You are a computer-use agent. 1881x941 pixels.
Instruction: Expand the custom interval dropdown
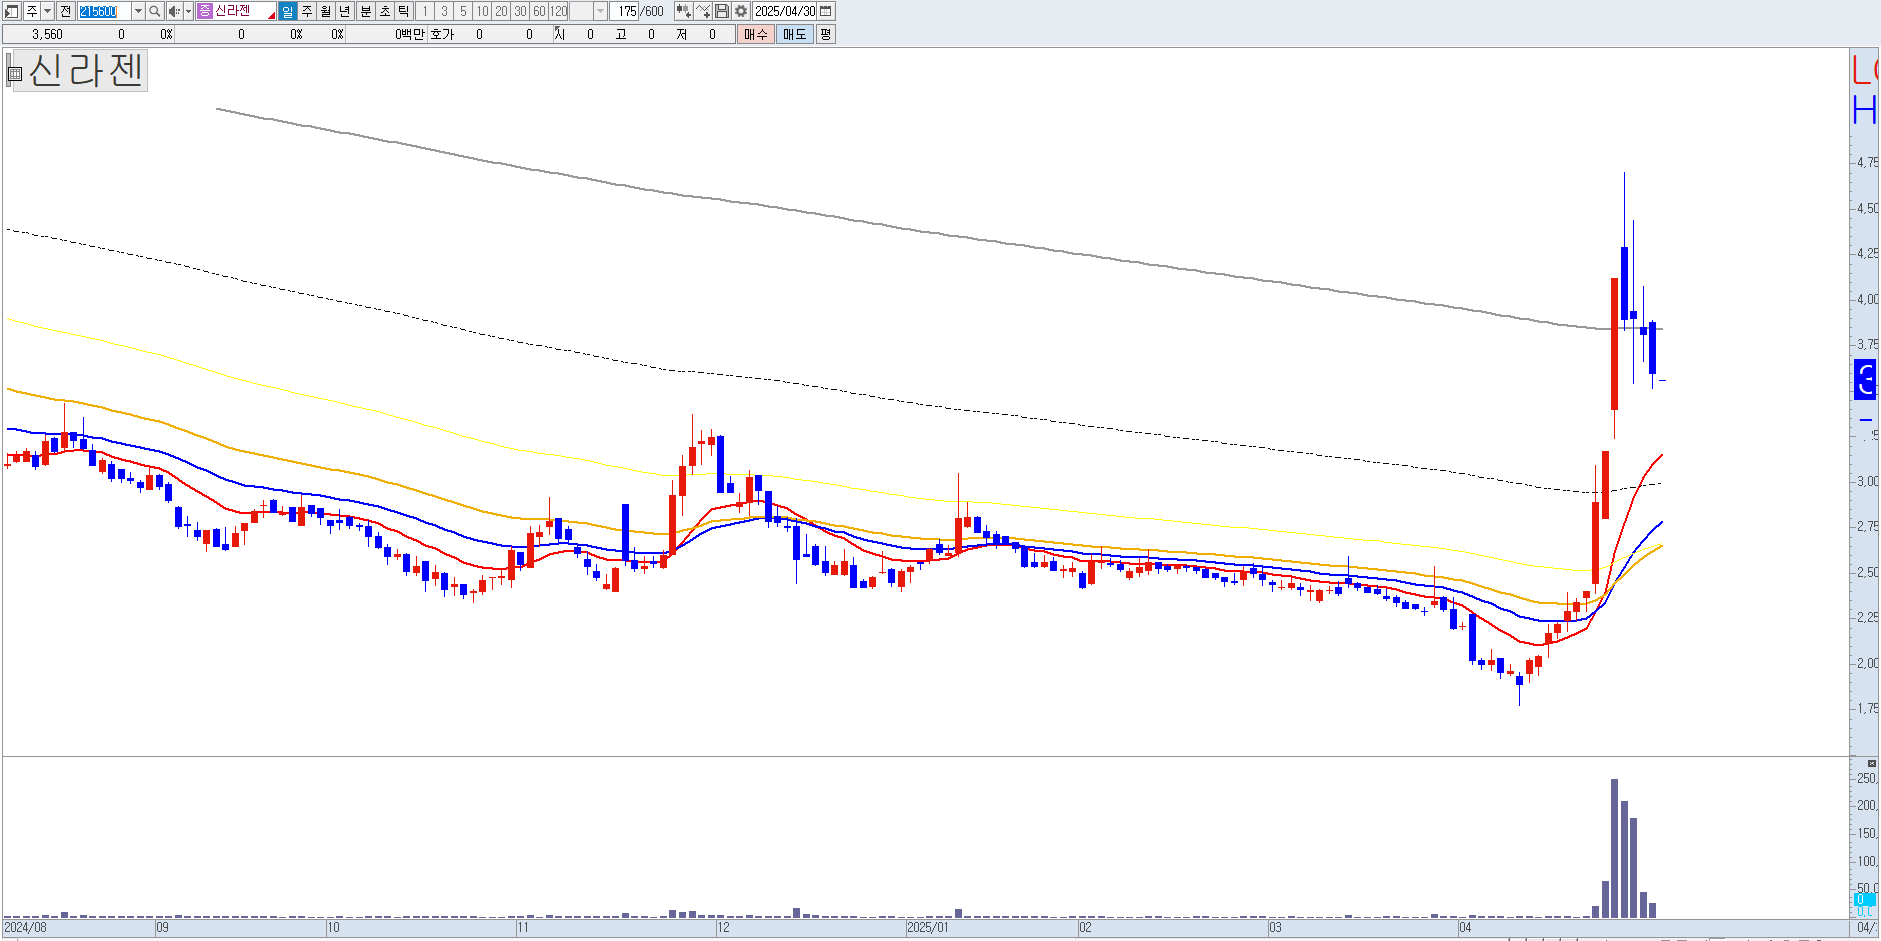pyautogui.click(x=600, y=11)
